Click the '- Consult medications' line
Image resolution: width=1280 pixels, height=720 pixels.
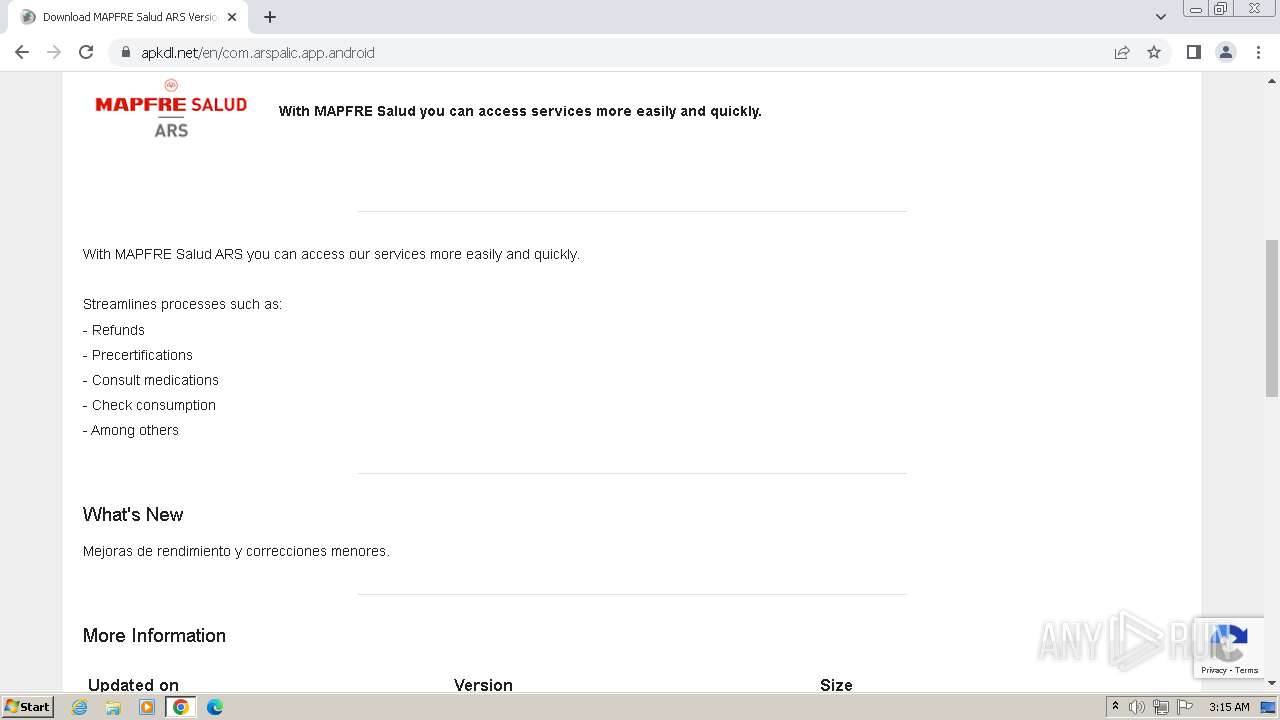point(151,380)
